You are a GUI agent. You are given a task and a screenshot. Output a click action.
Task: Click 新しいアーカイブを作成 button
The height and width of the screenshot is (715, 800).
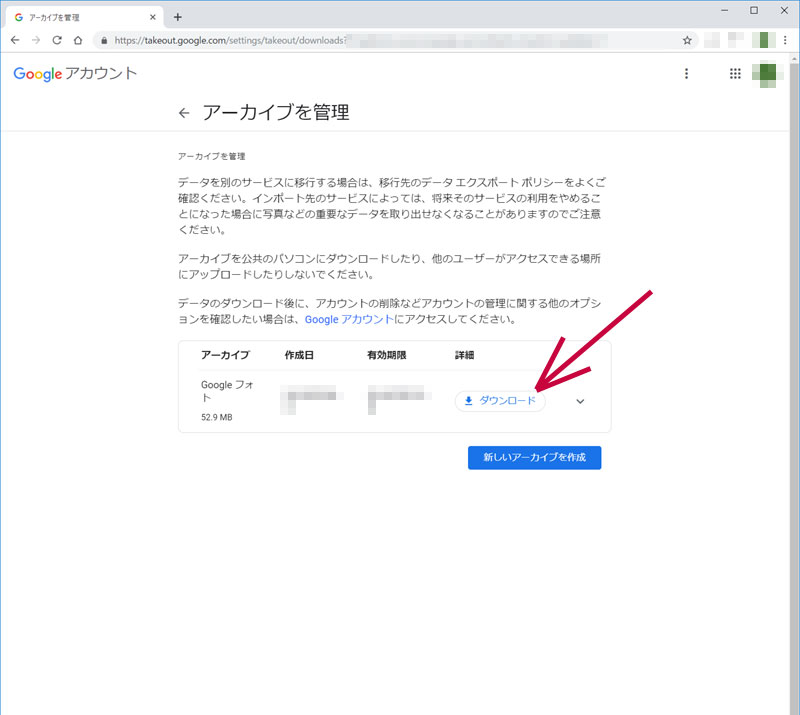534,458
